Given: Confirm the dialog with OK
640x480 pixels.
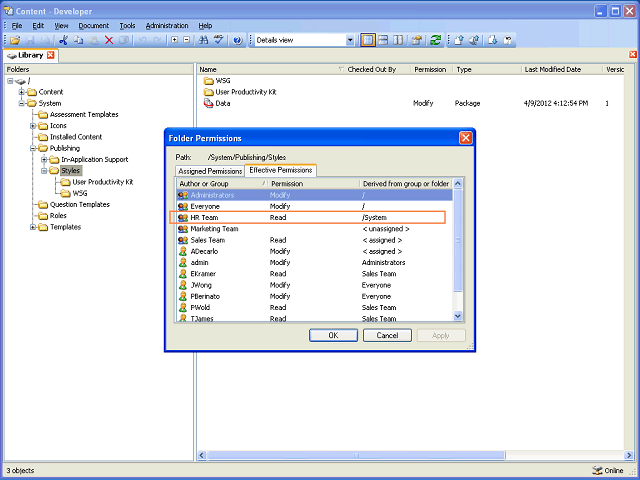Looking at the screenshot, I should 333,335.
